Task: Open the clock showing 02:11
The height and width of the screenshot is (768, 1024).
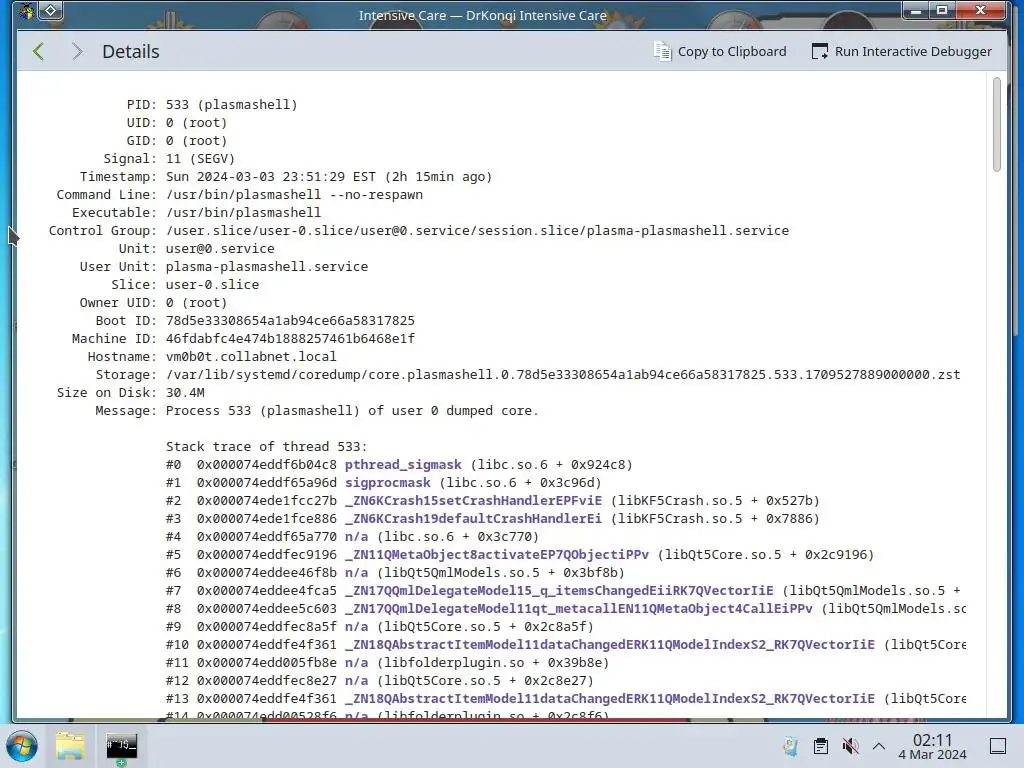Action: click(x=932, y=746)
